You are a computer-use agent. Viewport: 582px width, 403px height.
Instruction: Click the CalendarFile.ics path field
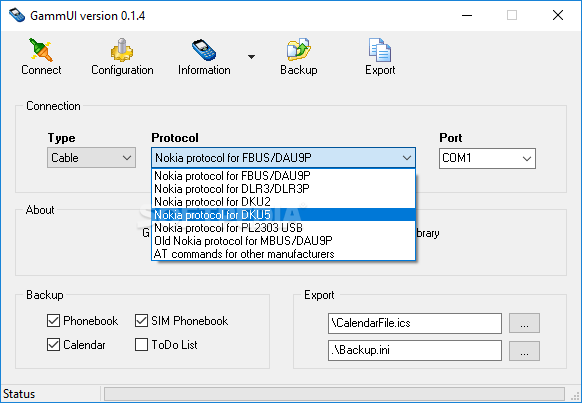(415, 323)
